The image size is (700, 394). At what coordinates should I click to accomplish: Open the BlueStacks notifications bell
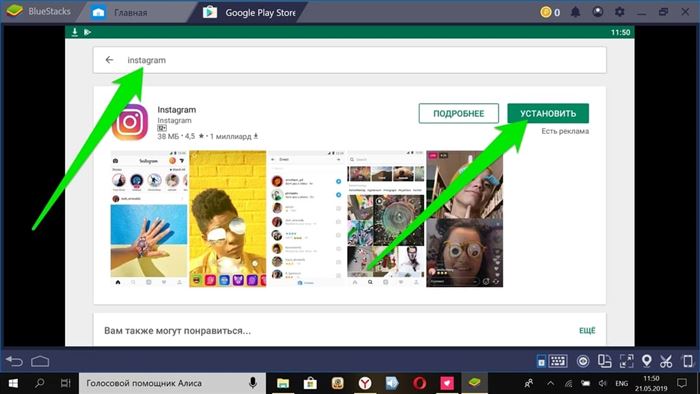pyautogui.click(x=575, y=12)
